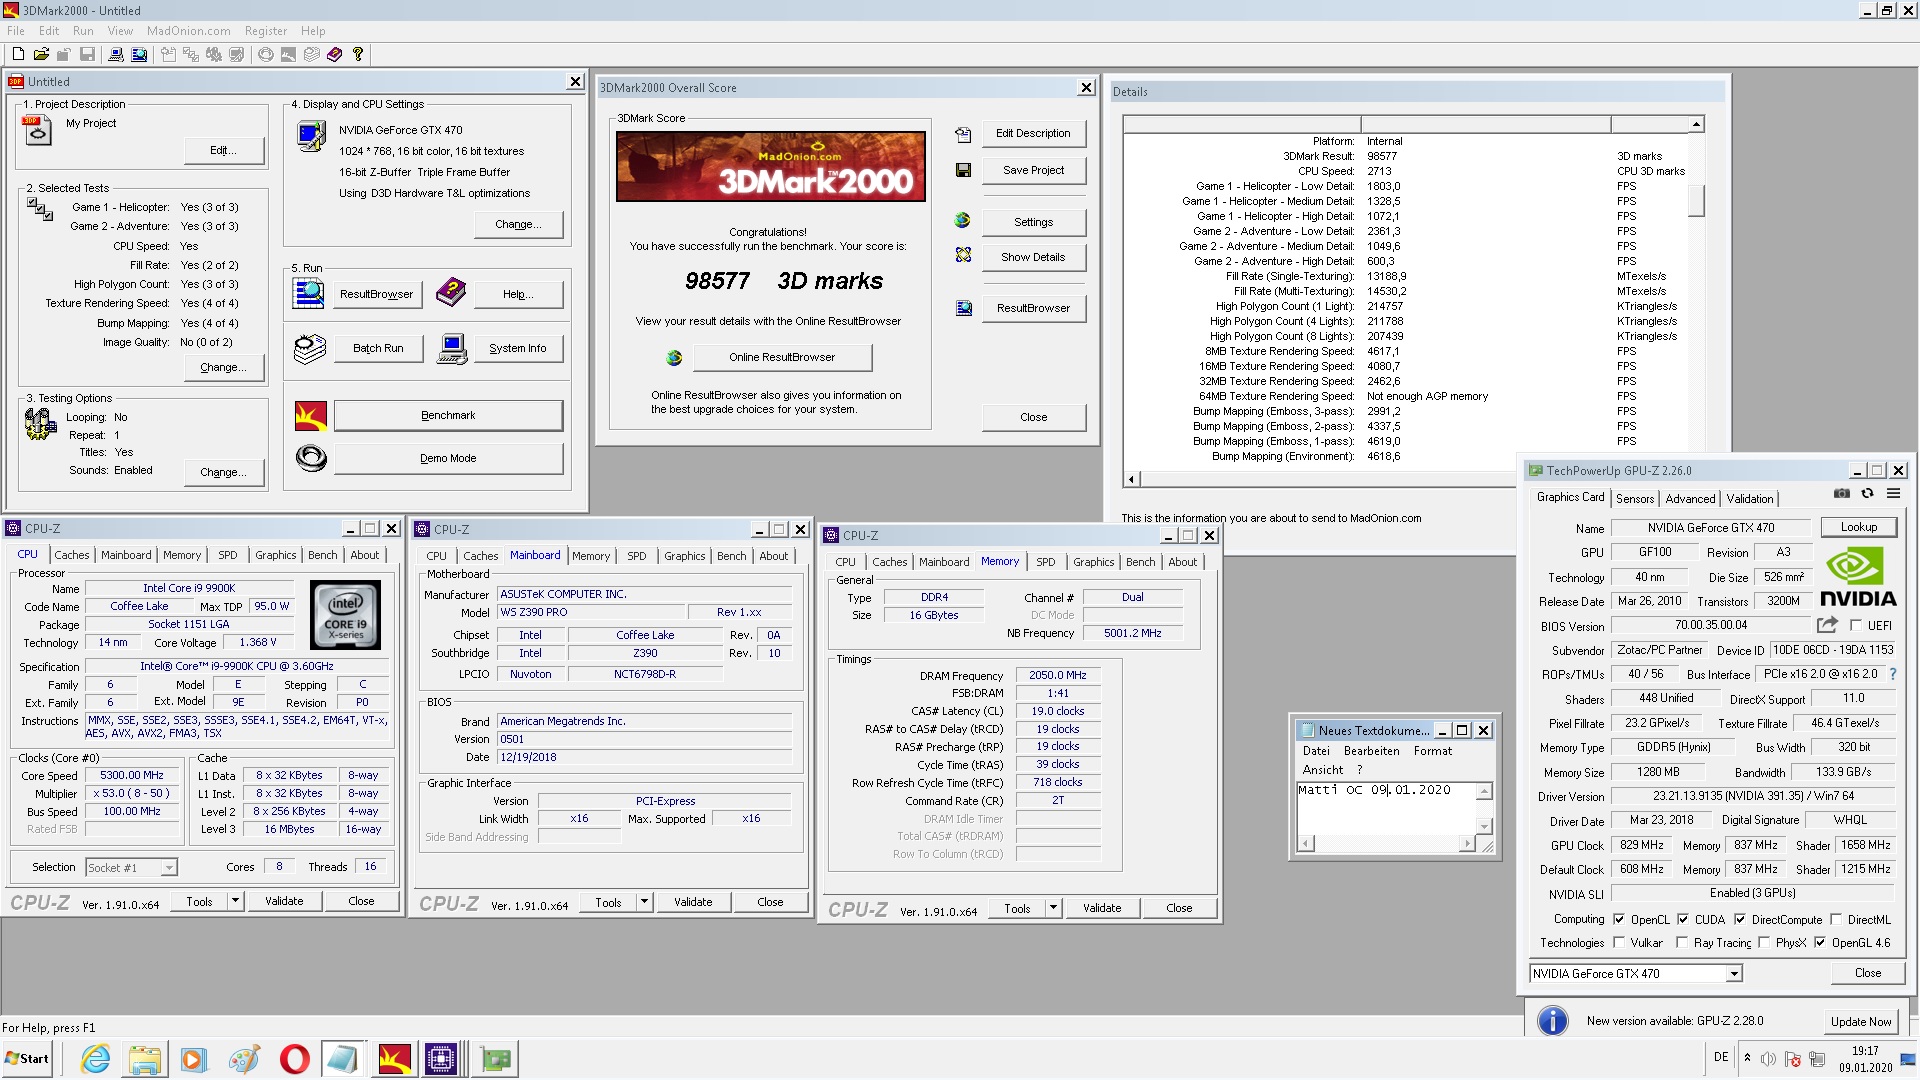The image size is (1920, 1080).
Task: Open Windows Explorer folder on taskbar
Action: [x=145, y=1058]
